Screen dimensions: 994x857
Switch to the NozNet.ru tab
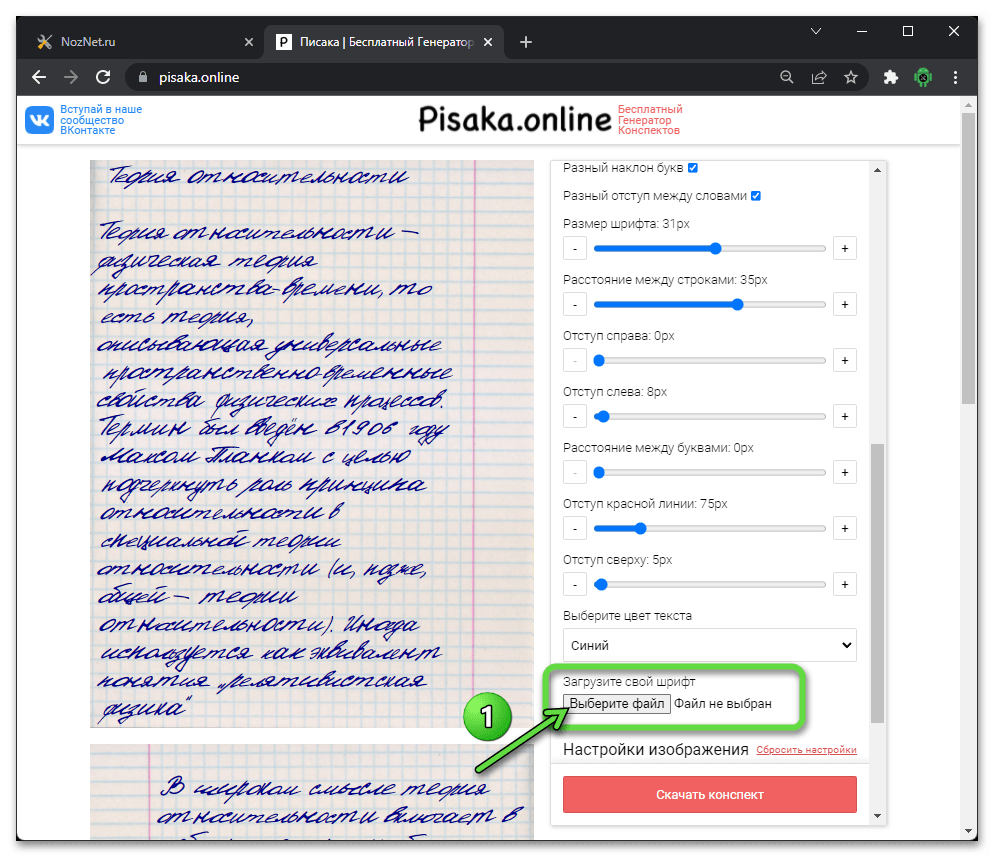[x=138, y=42]
